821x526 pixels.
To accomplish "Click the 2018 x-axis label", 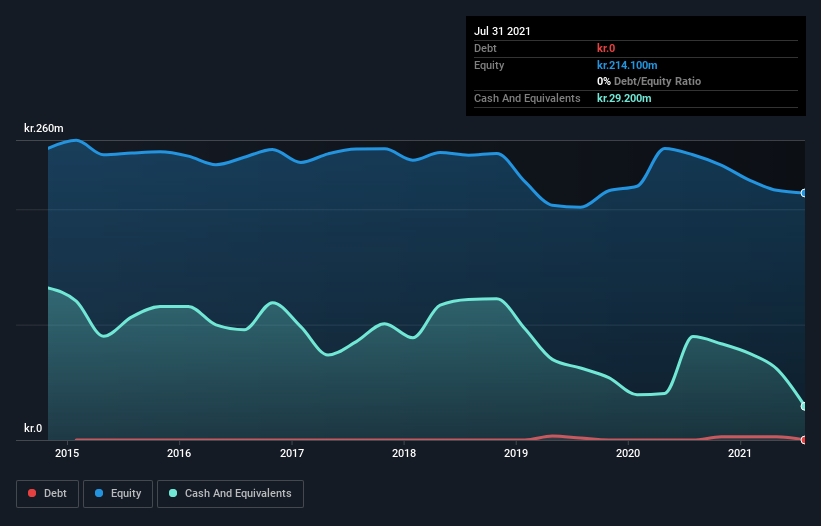I will pyautogui.click(x=404, y=453).
